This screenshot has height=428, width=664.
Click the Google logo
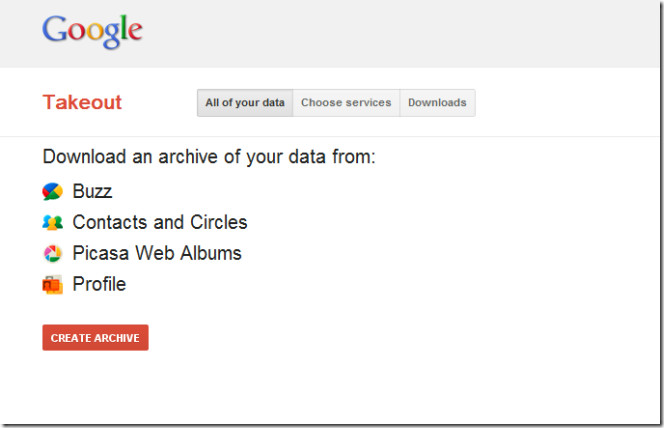pyautogui.click(x=92, y=31)
